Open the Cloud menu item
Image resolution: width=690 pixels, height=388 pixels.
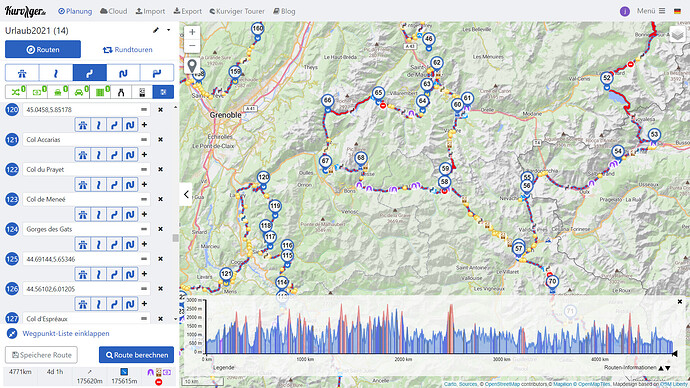coord(114,11)
